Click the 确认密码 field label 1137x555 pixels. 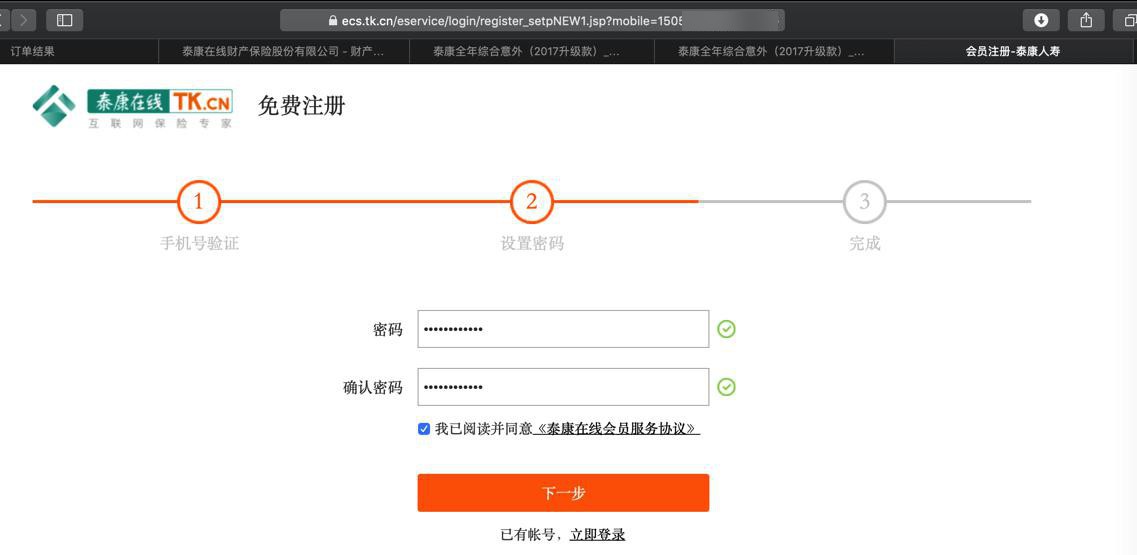click(373, 387)
